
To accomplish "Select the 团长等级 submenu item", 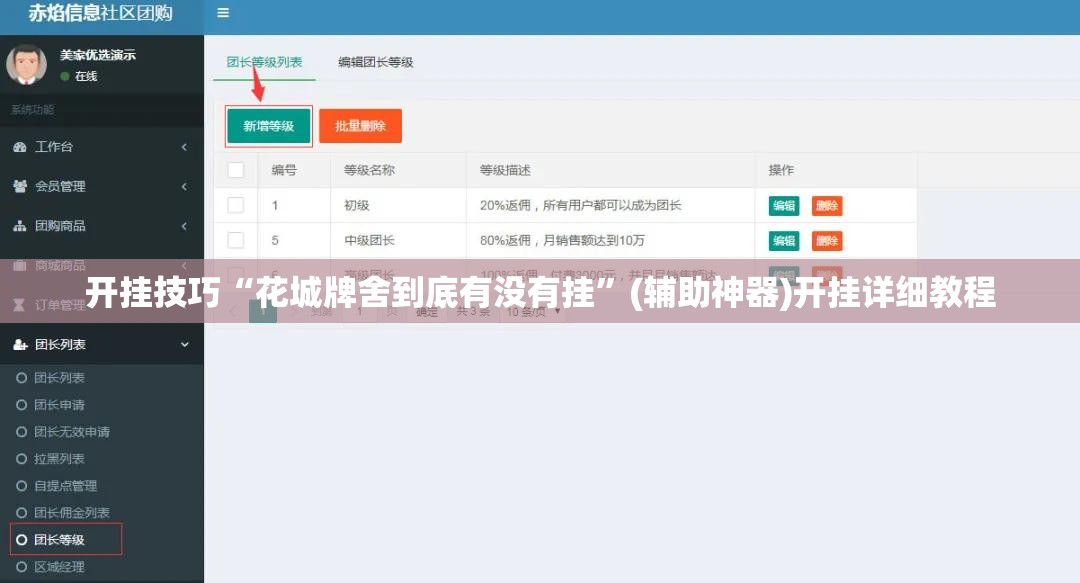I will coord(66,539).
